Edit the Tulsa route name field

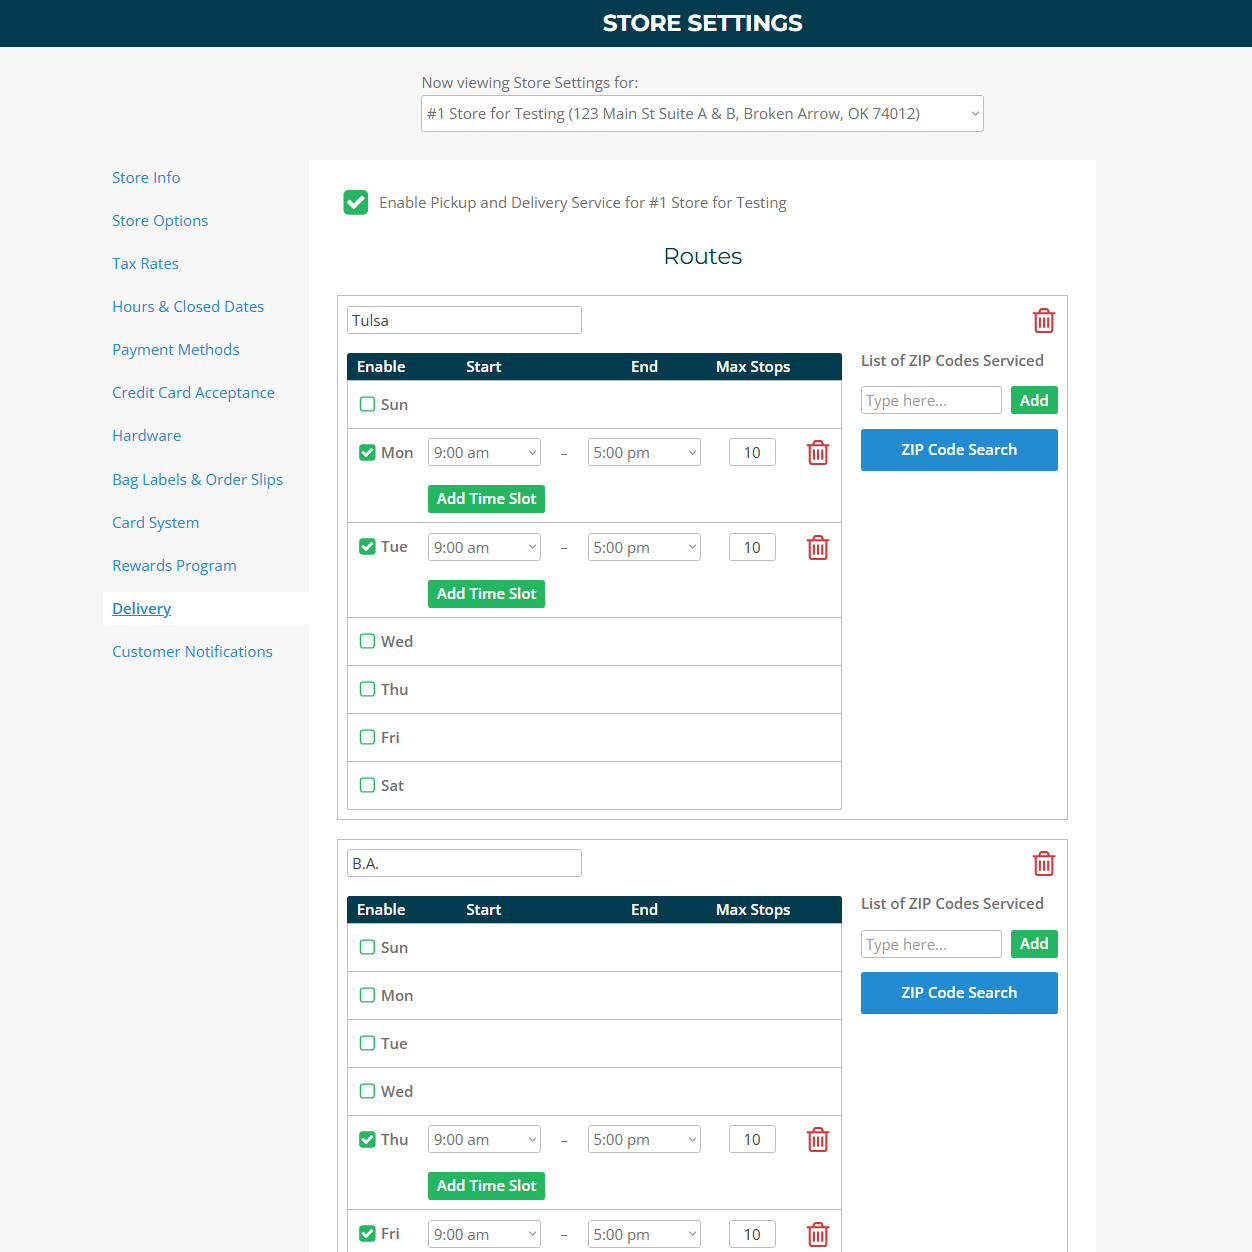(x=464, y=320)
